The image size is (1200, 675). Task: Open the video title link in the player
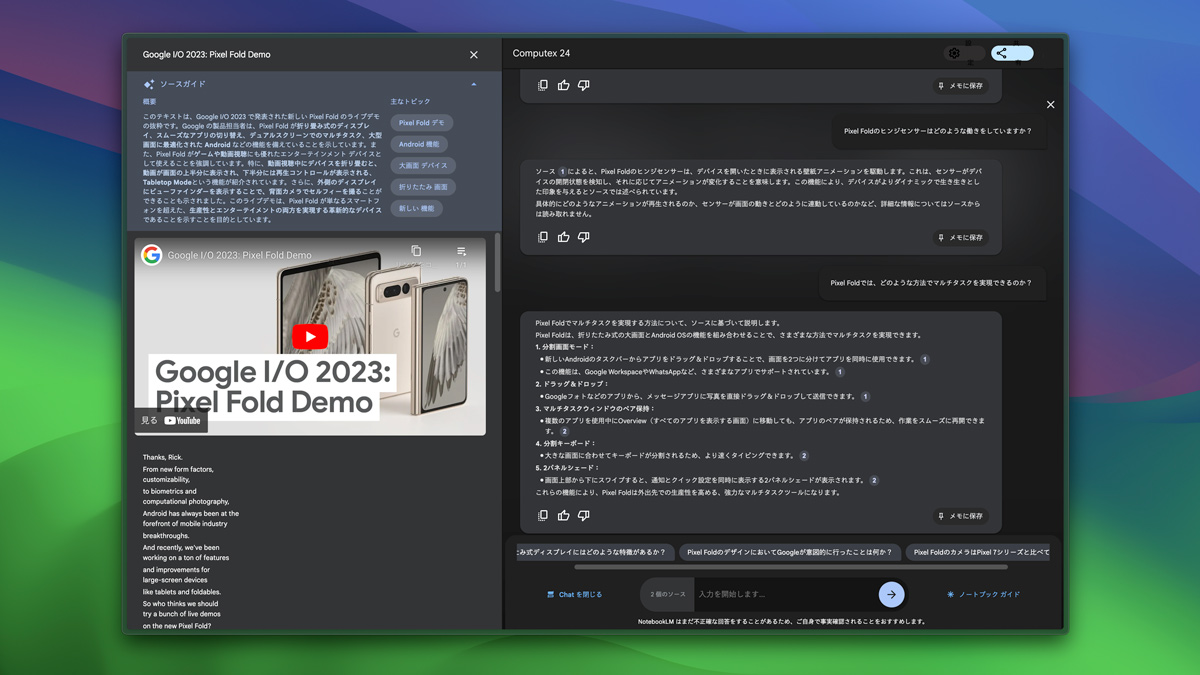point(240,255)
